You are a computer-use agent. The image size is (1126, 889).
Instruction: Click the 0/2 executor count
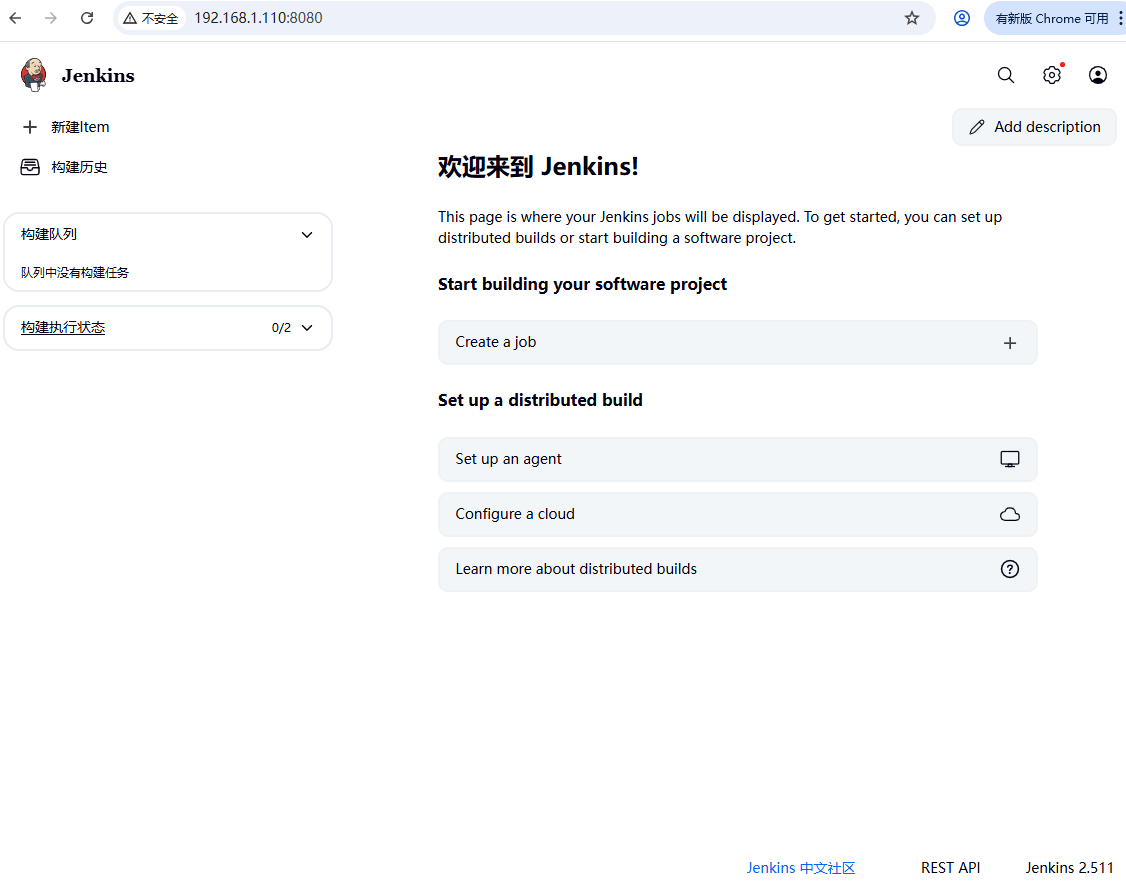[281, 328]
